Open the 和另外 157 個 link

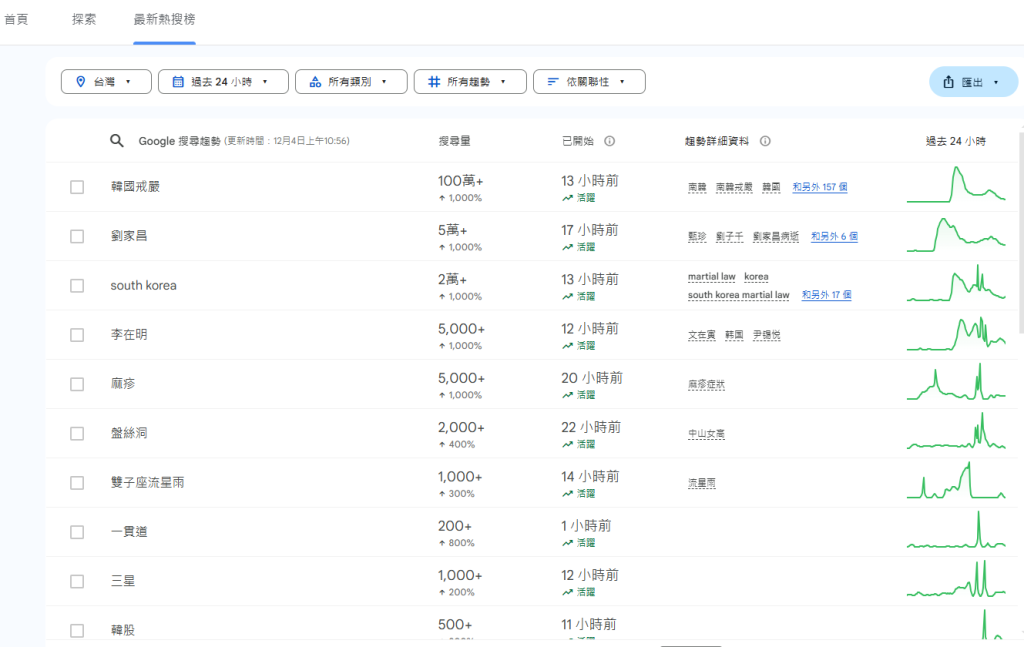pyautogui.click(x=819, y=187)
